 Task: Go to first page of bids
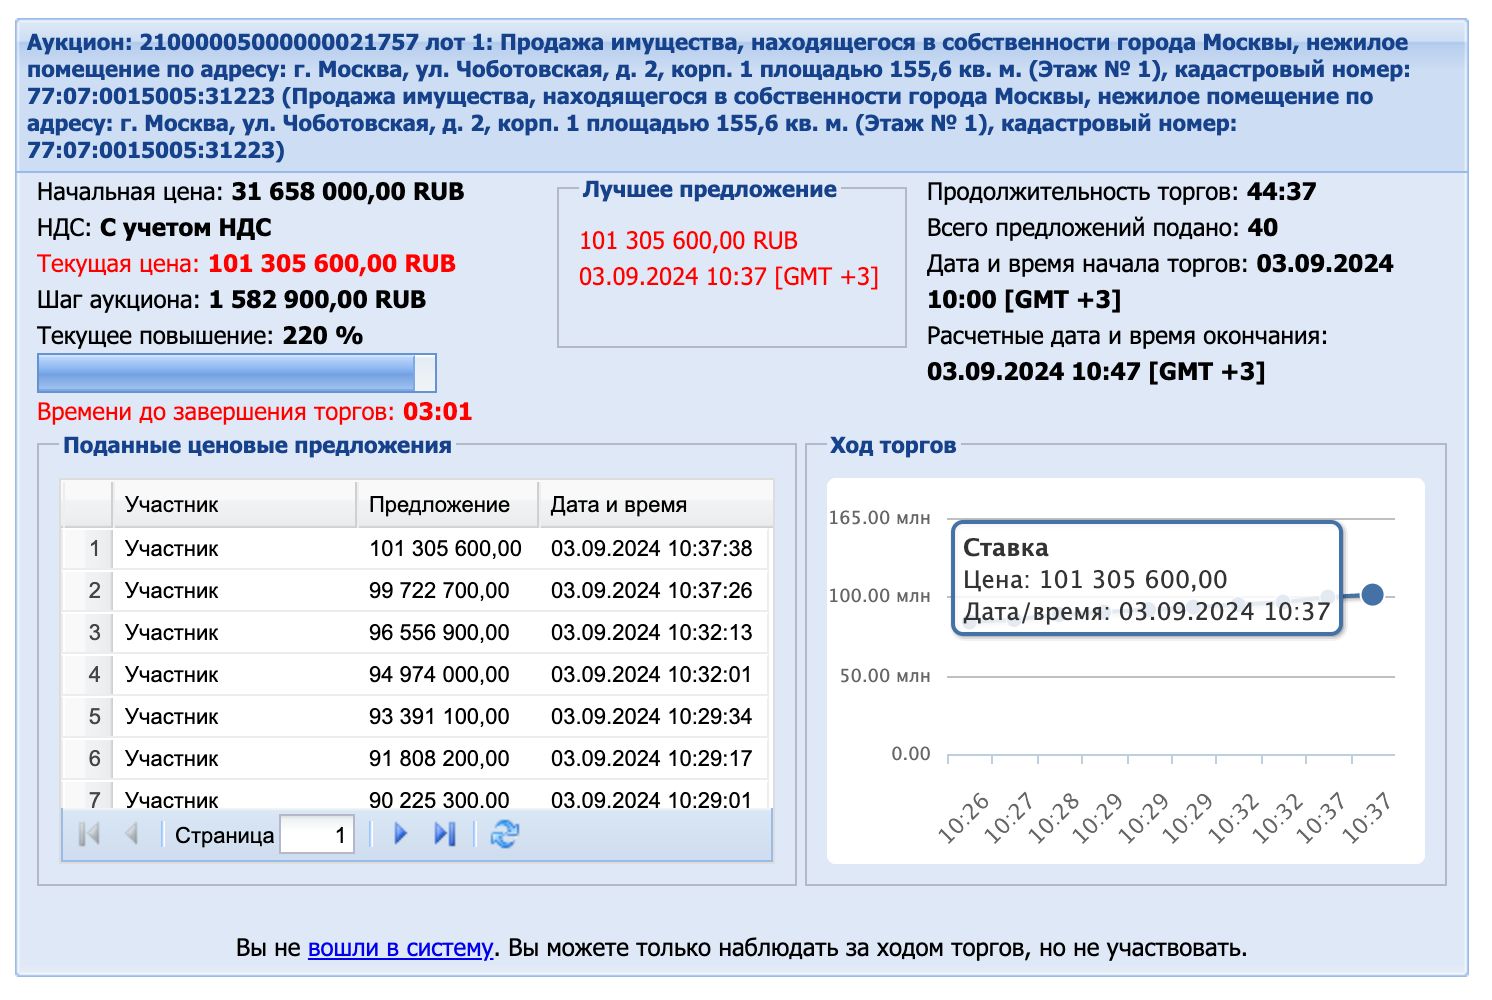[89, 834]
